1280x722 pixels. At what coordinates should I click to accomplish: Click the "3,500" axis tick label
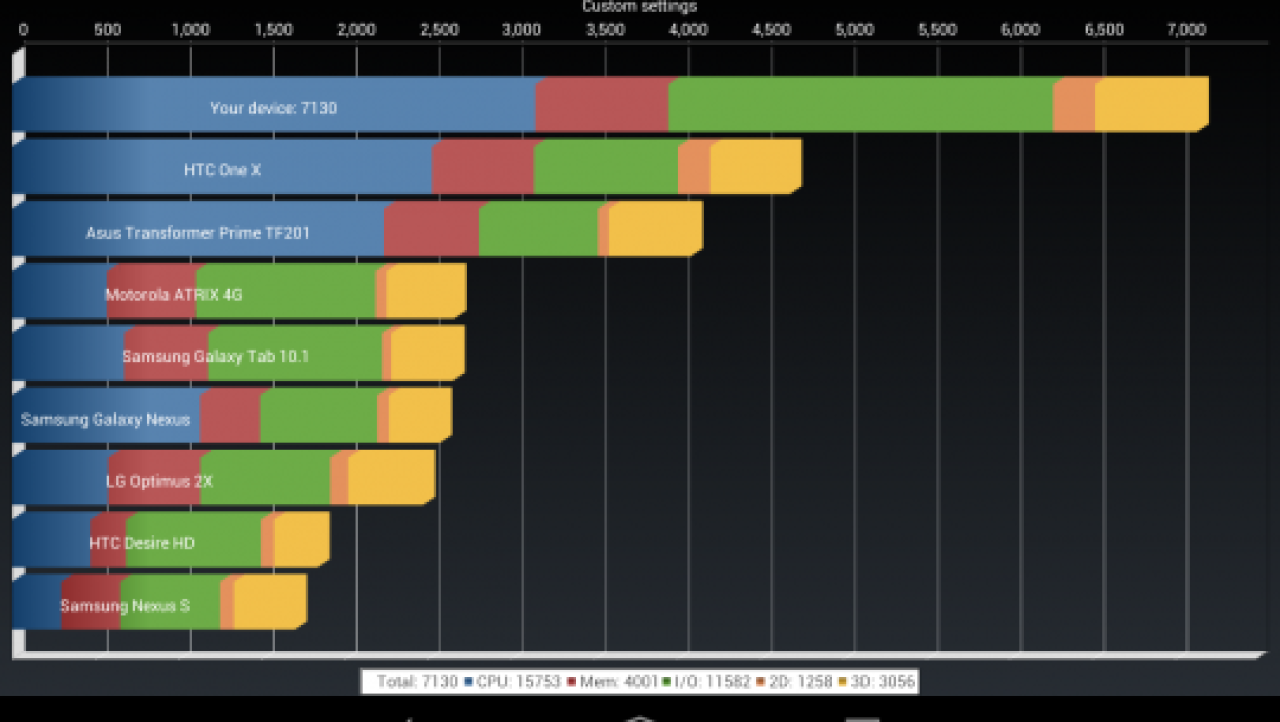click(605, 30)
